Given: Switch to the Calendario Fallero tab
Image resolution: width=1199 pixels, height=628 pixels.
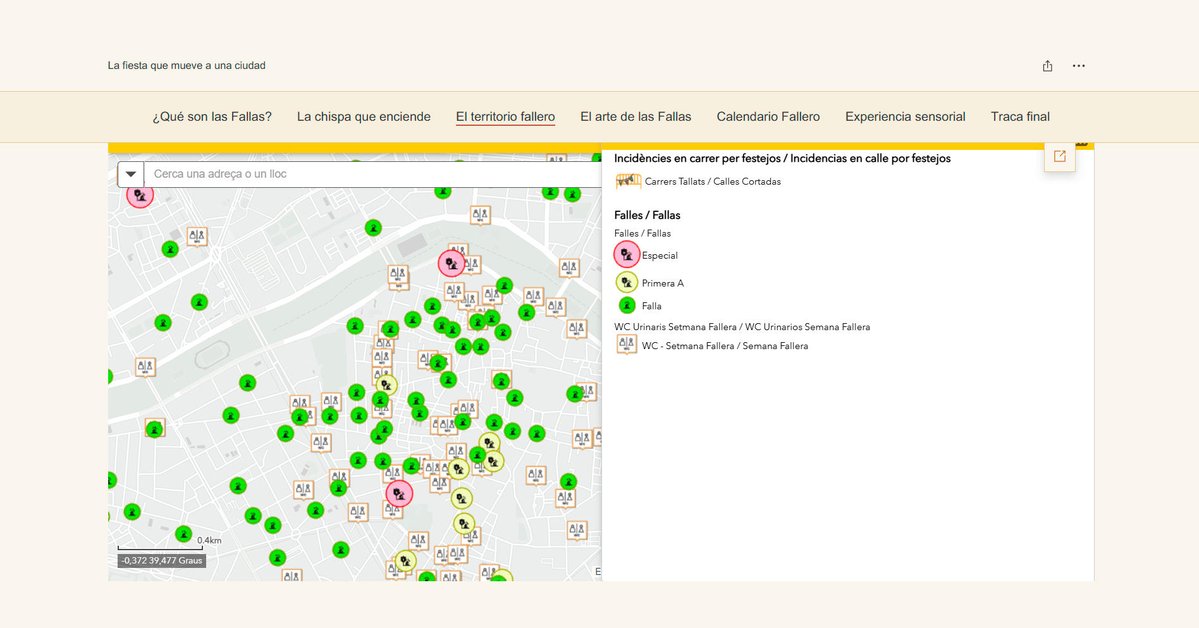Looking at the screenshot, I should click(x=767, y=116).
